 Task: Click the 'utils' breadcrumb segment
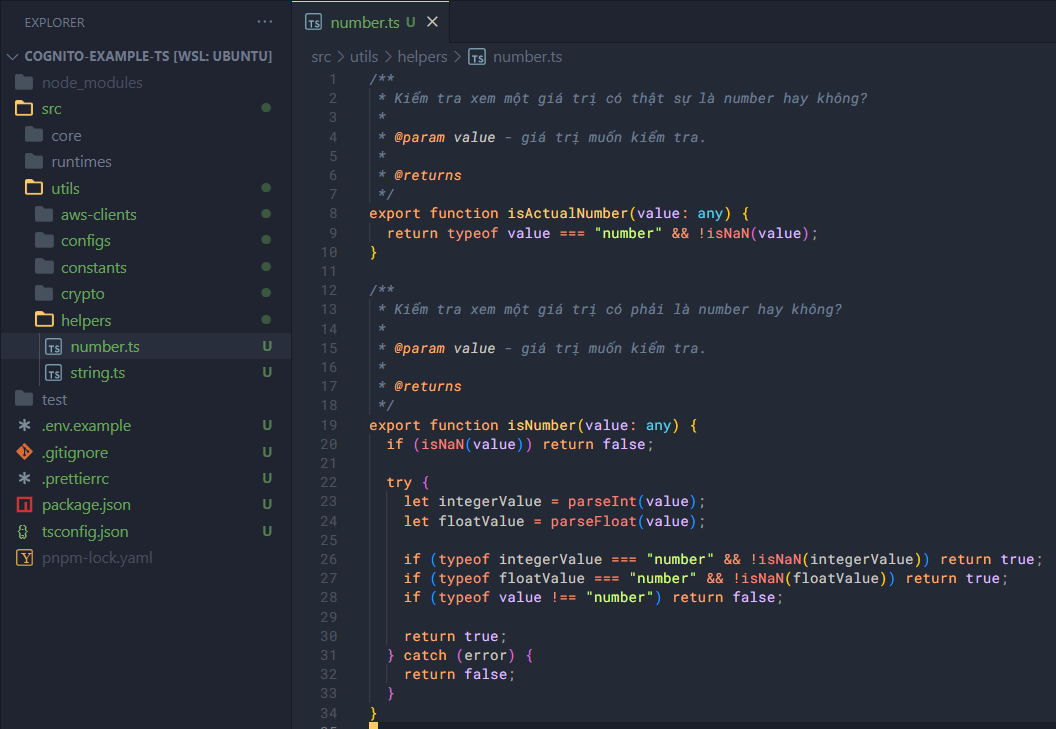(364, 57)
